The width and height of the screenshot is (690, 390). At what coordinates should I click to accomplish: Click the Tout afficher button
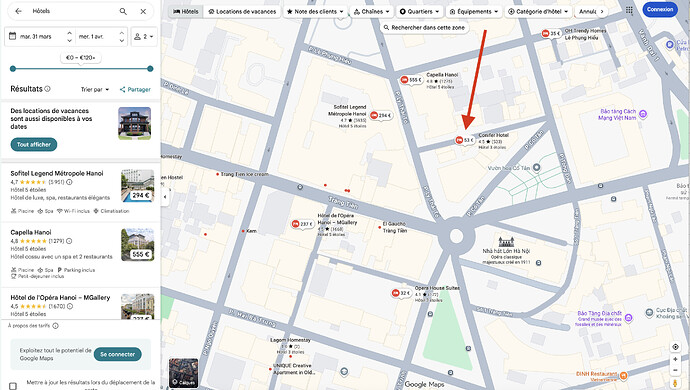coord(34,144)
